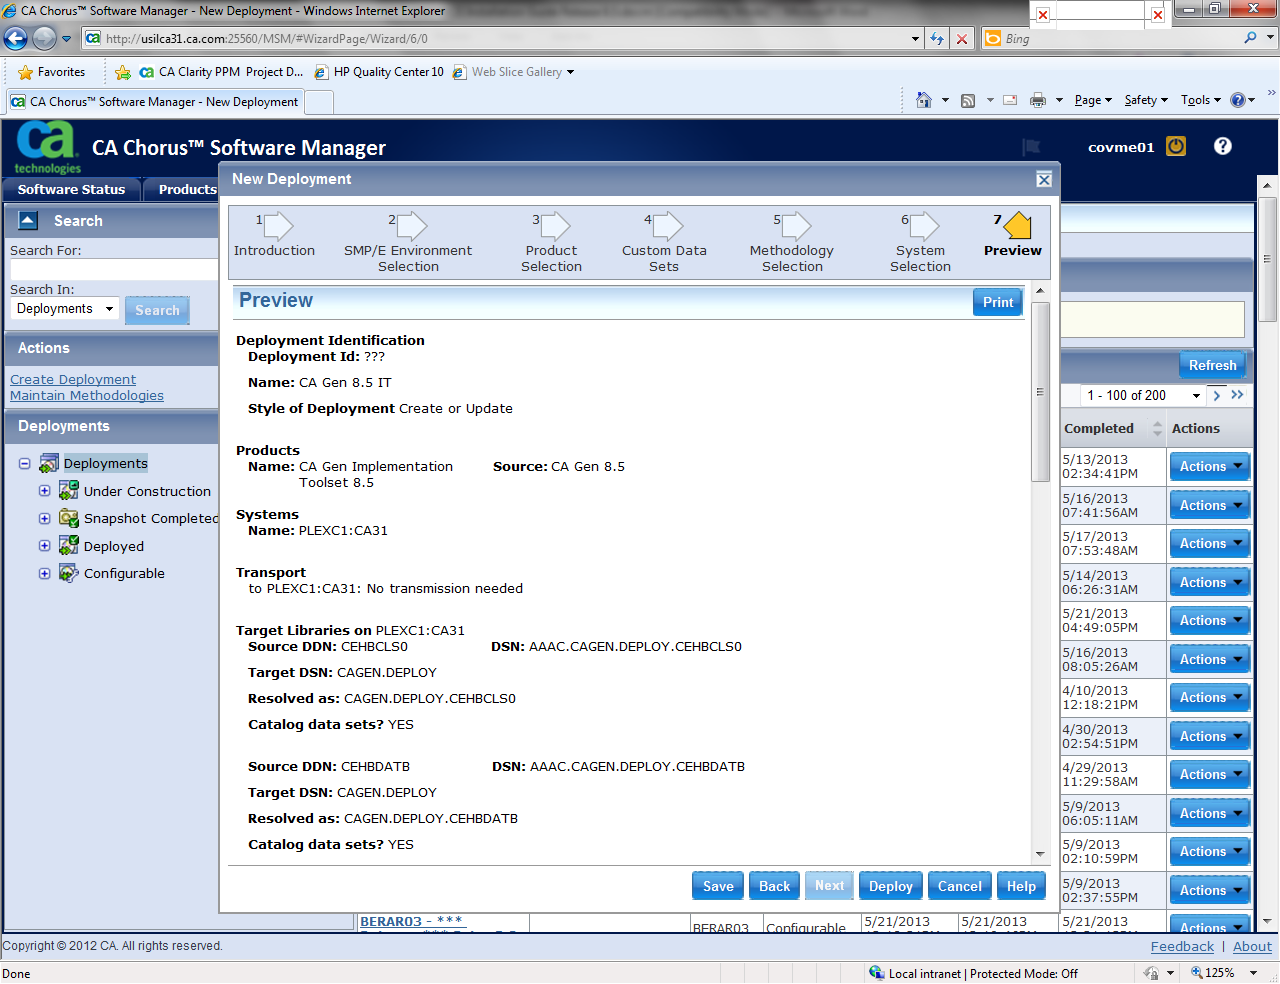Viewport: 1280px width, 984px height.
Task: Collapse the Deployments root tree node
Action: click(25, 463)
